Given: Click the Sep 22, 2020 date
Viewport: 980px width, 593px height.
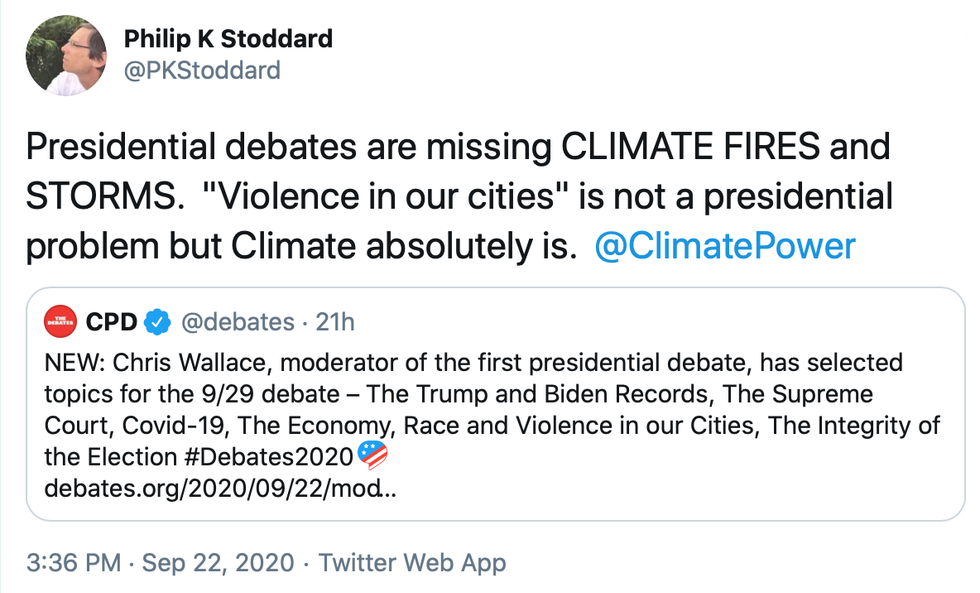Looking at the screenshot, I should click(x=218, y=563).
